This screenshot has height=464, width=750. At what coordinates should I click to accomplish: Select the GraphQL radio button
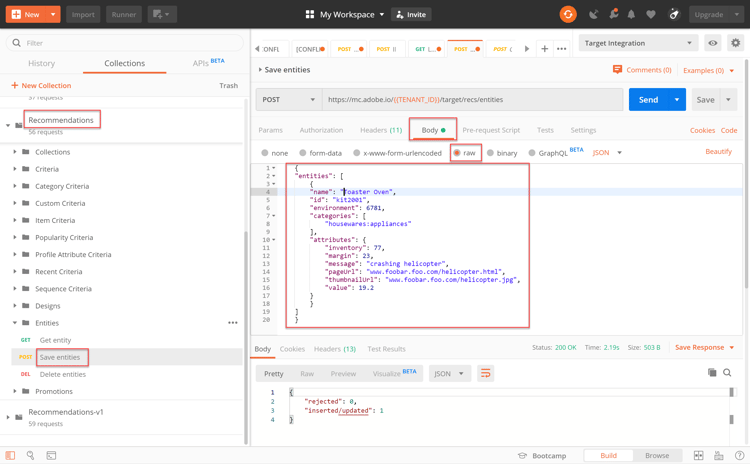pos(532,153)
